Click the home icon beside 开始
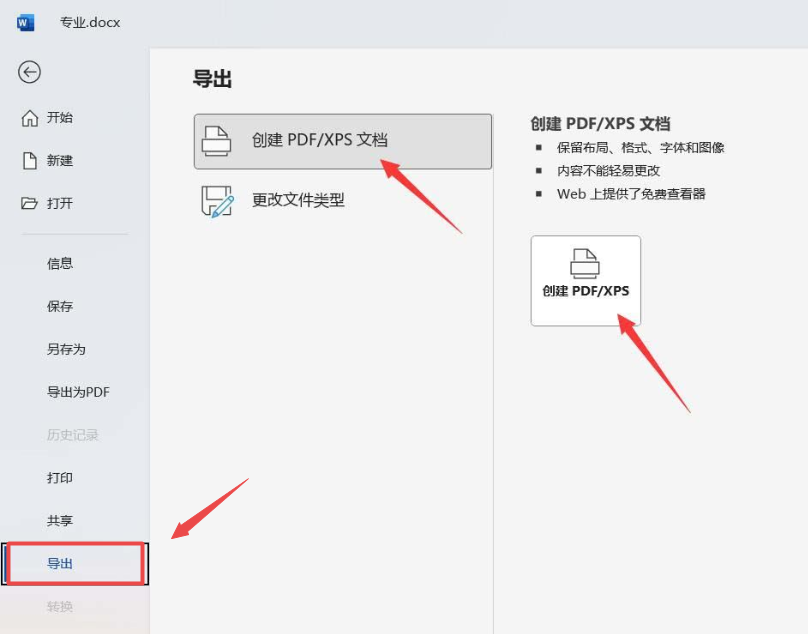Viewport: 808px width, 634px height. click(x=30, y=118)
